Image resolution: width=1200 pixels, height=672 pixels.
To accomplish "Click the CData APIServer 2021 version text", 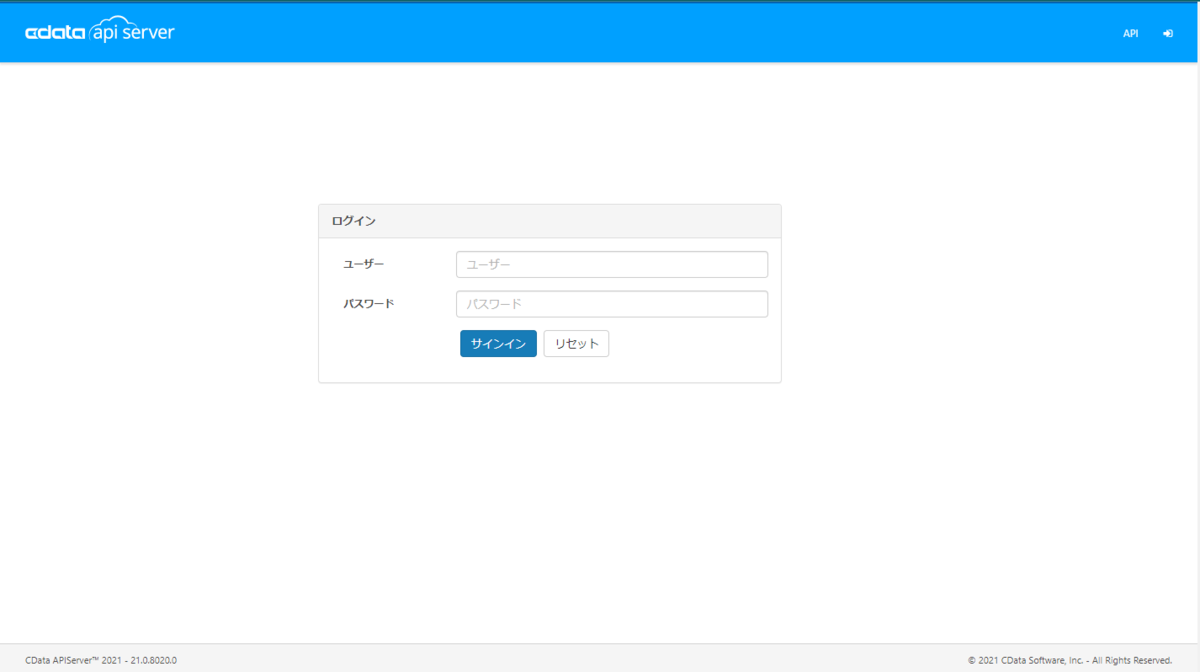I will tap(101, 660).
